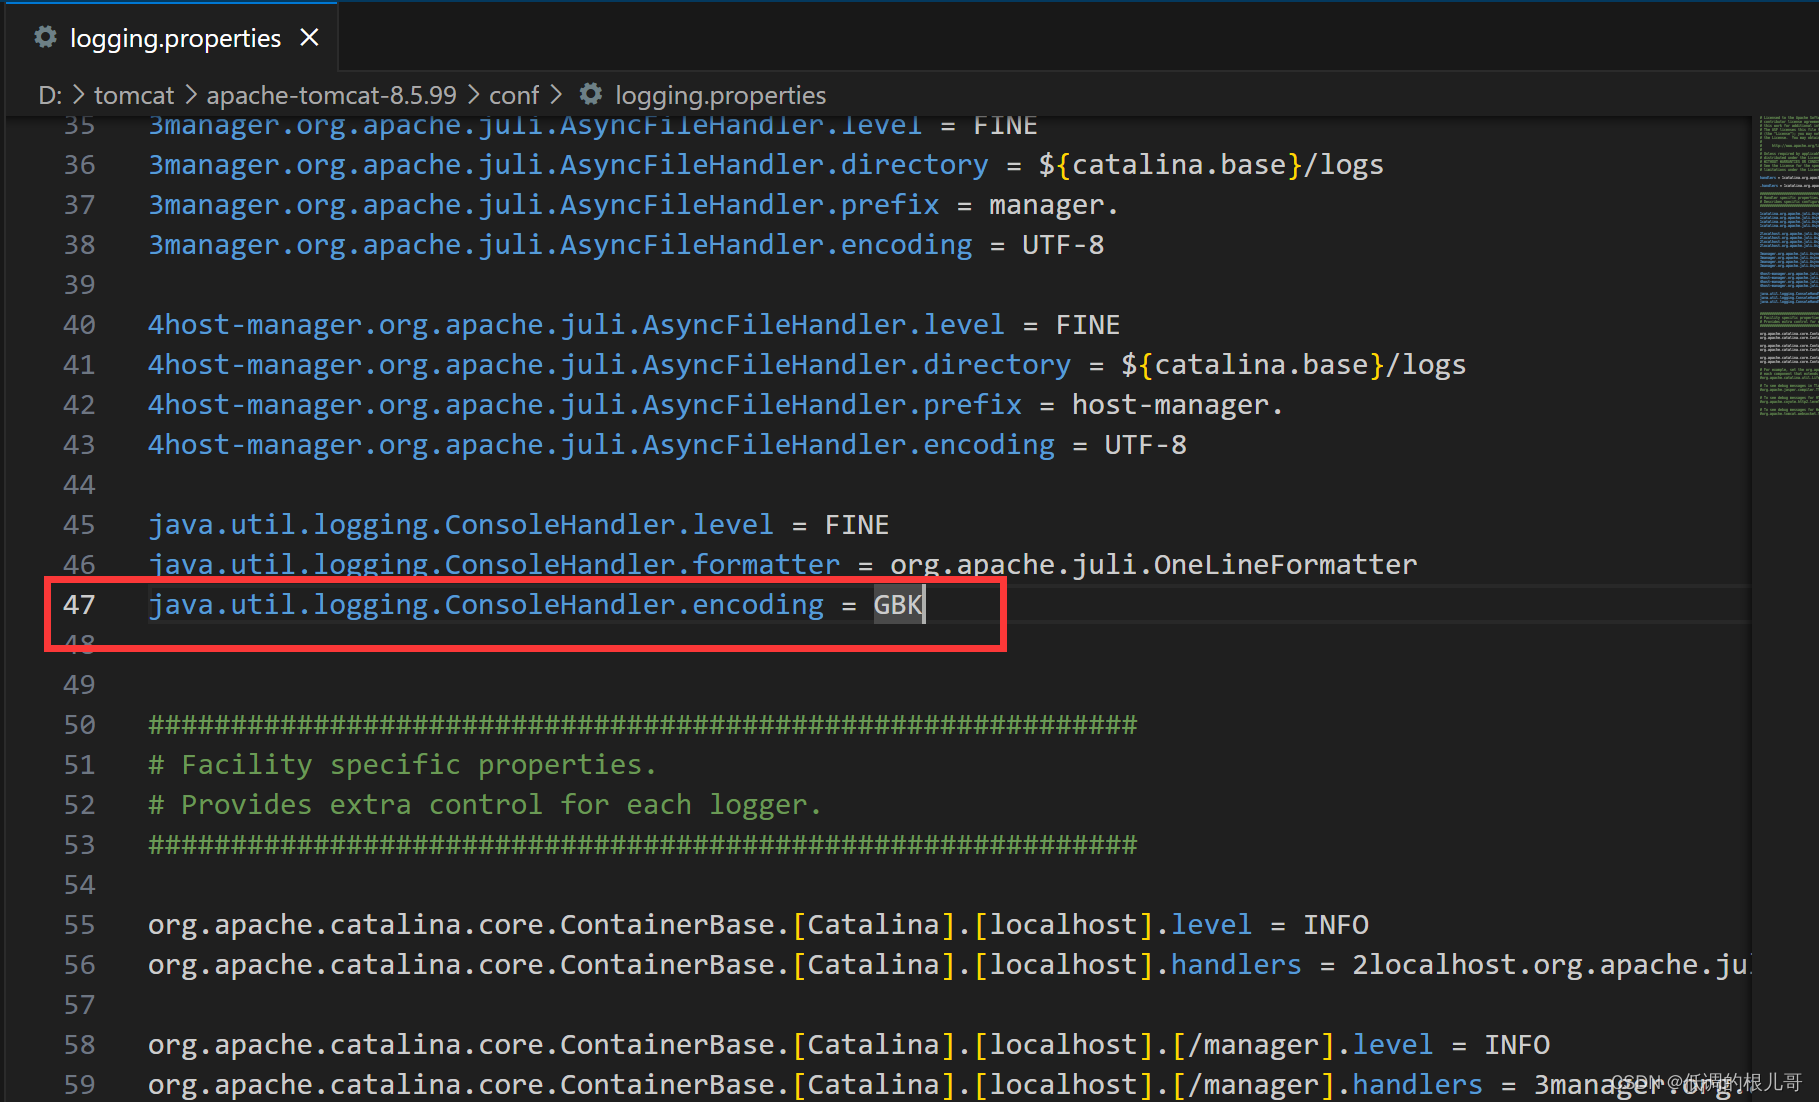Screen dimensions: 1819x1102
Task: Click UTF-8 value on line 43
Action: 1145,445
